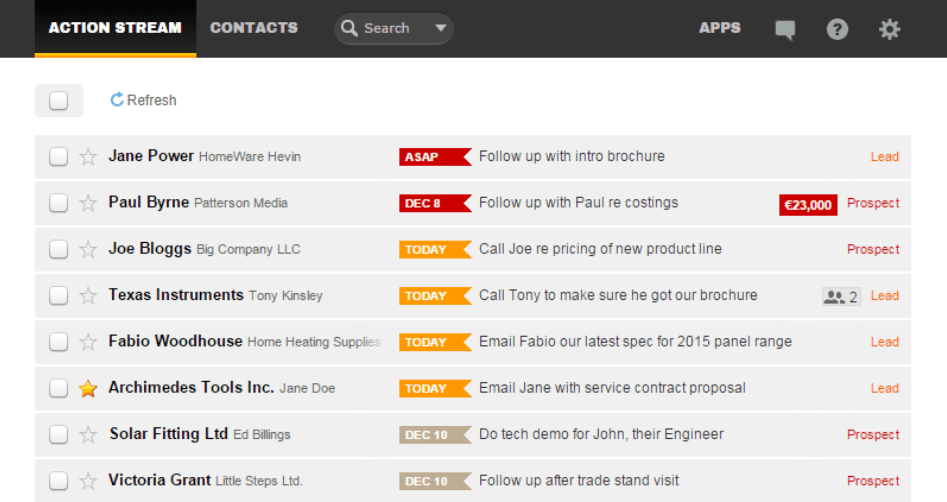Check the Fabio Woodhouse row checkbox

click(x=59, y=342)
